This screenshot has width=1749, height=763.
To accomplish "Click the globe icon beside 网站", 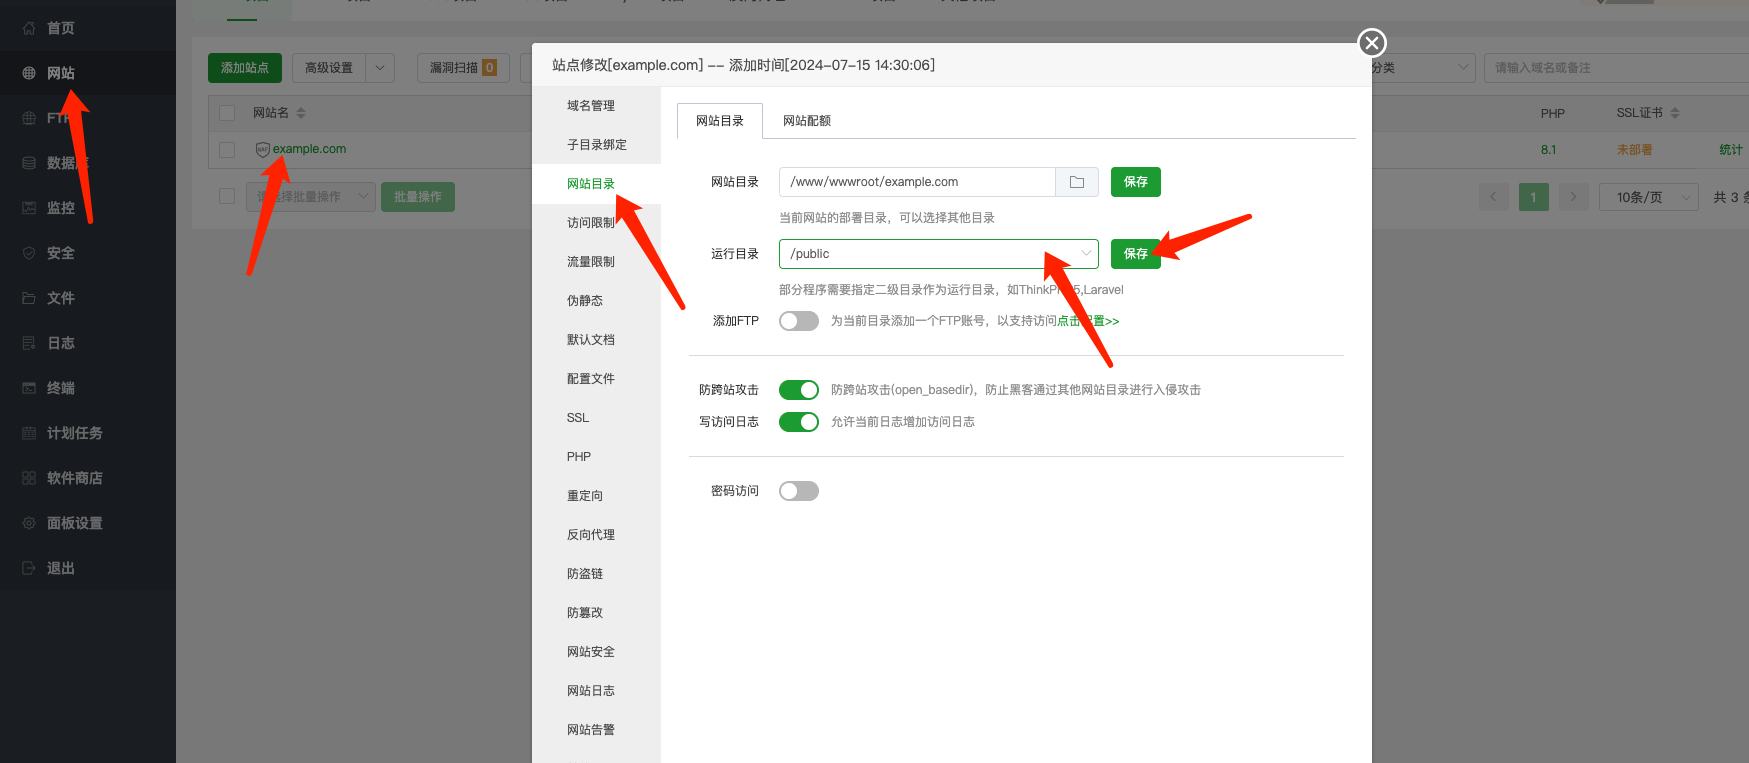I will [x=29, y=73].
